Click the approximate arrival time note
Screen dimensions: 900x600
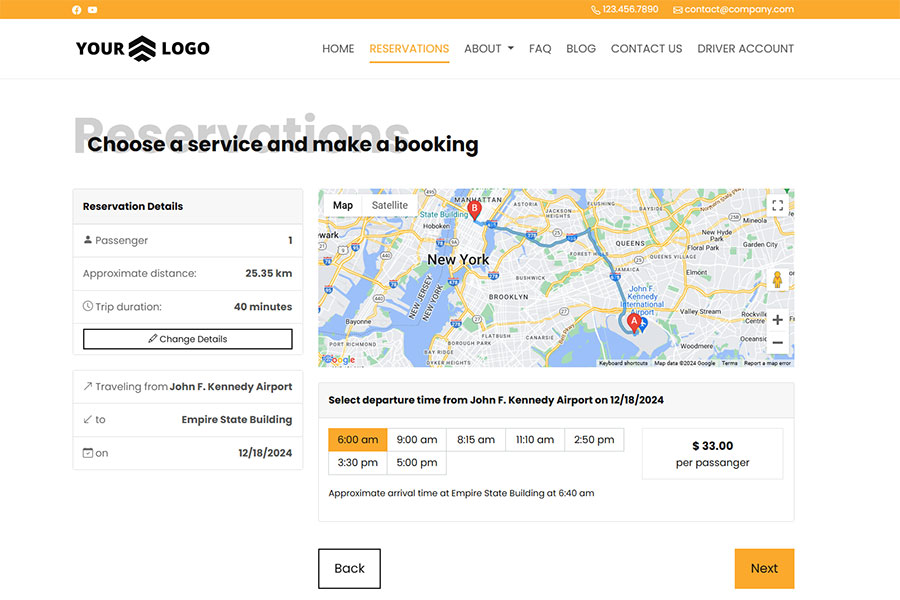tap(461, 493)
